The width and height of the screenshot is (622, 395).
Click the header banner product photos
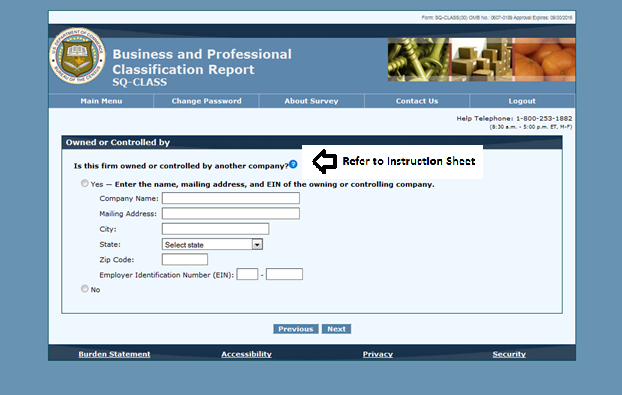tap(482, 60)
